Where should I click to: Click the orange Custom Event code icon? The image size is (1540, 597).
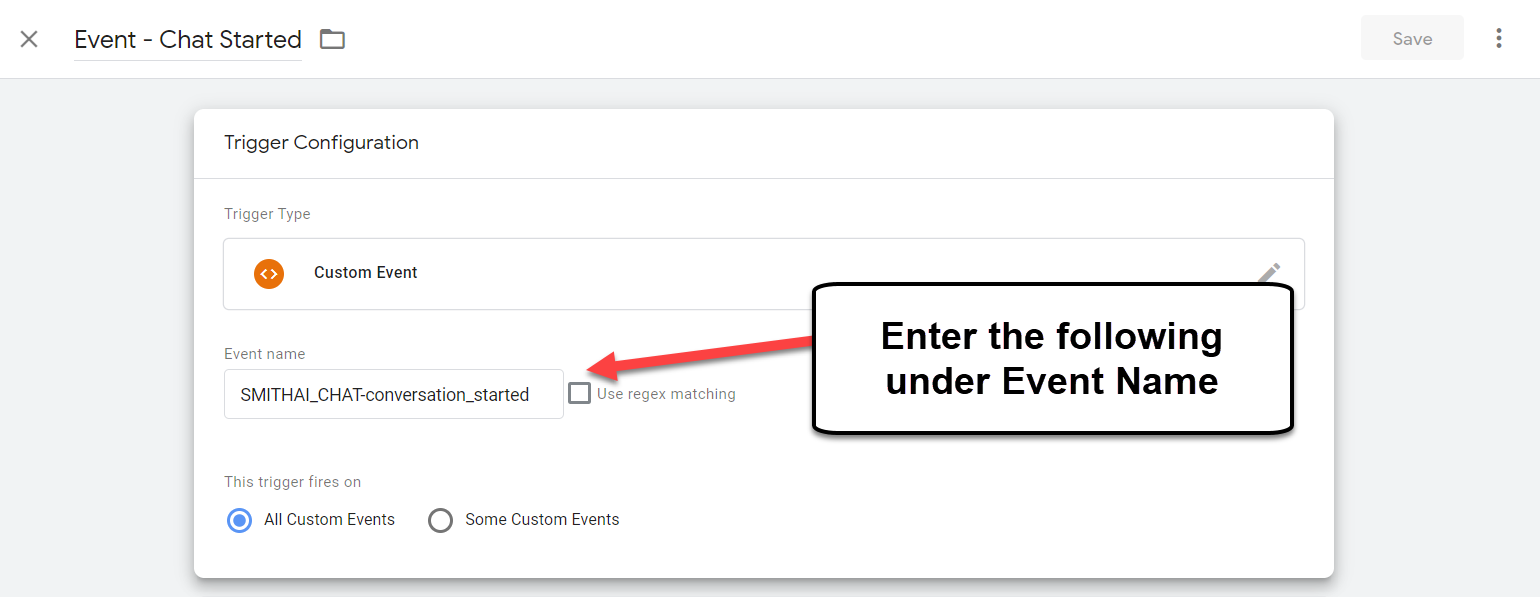[x=269, y=273]
